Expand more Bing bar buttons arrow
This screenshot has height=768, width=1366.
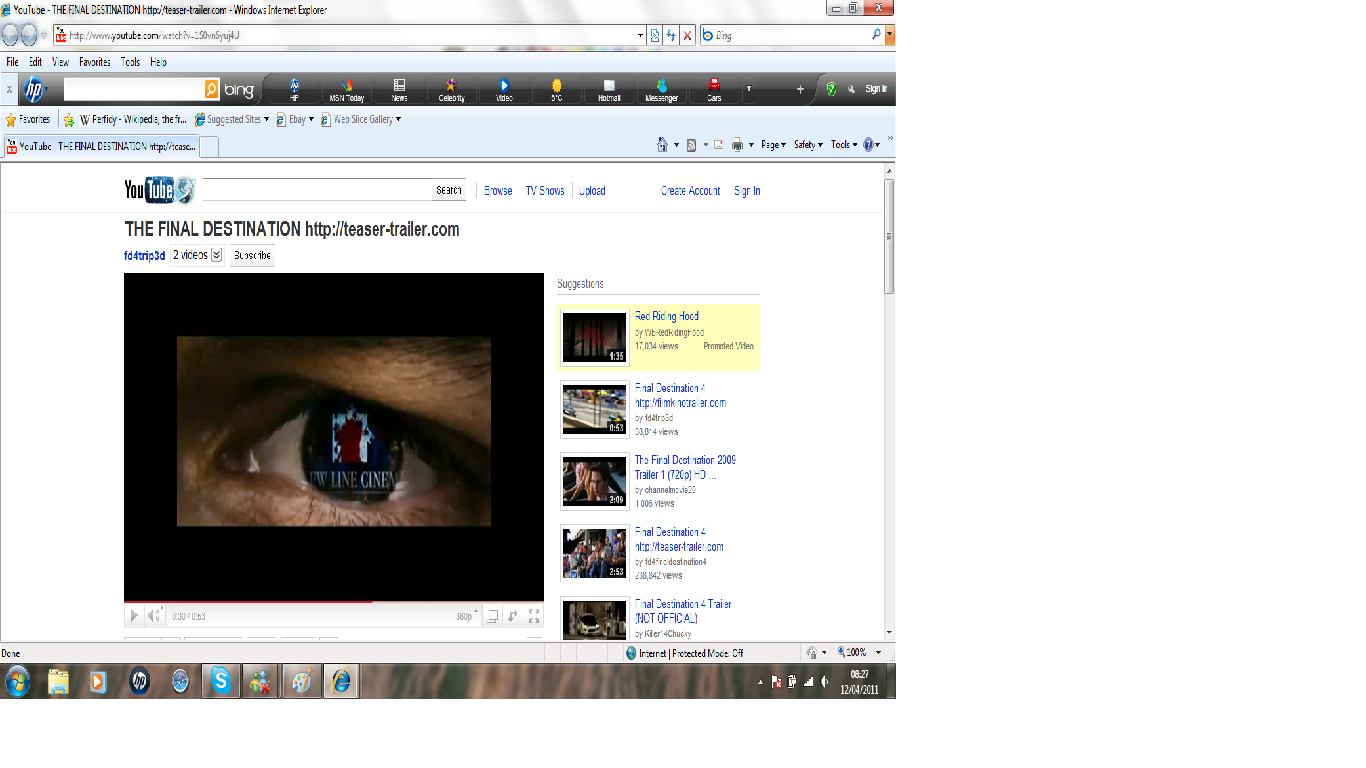(x=749, y=89)
